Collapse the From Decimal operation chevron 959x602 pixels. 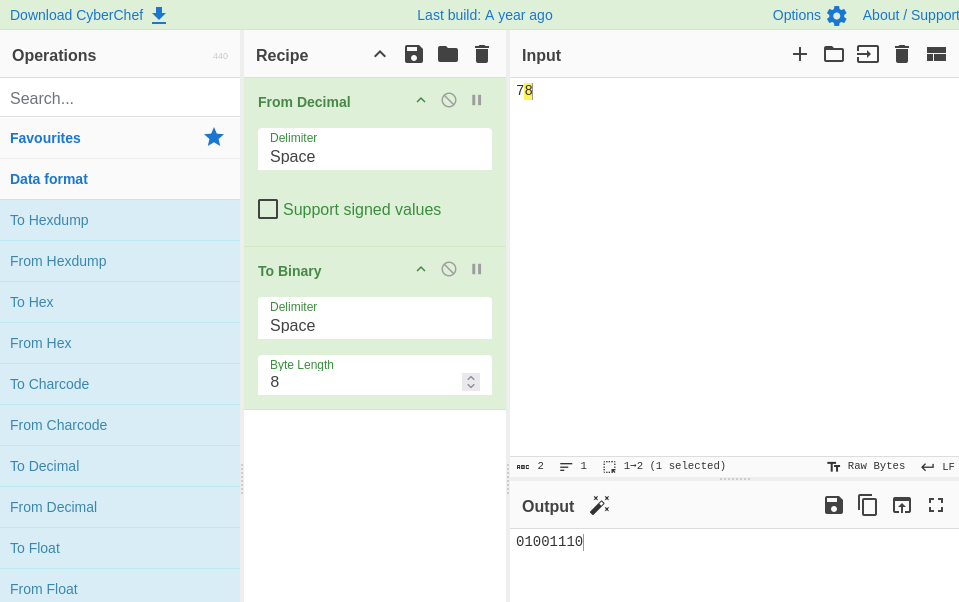click(x=421, y=100)
